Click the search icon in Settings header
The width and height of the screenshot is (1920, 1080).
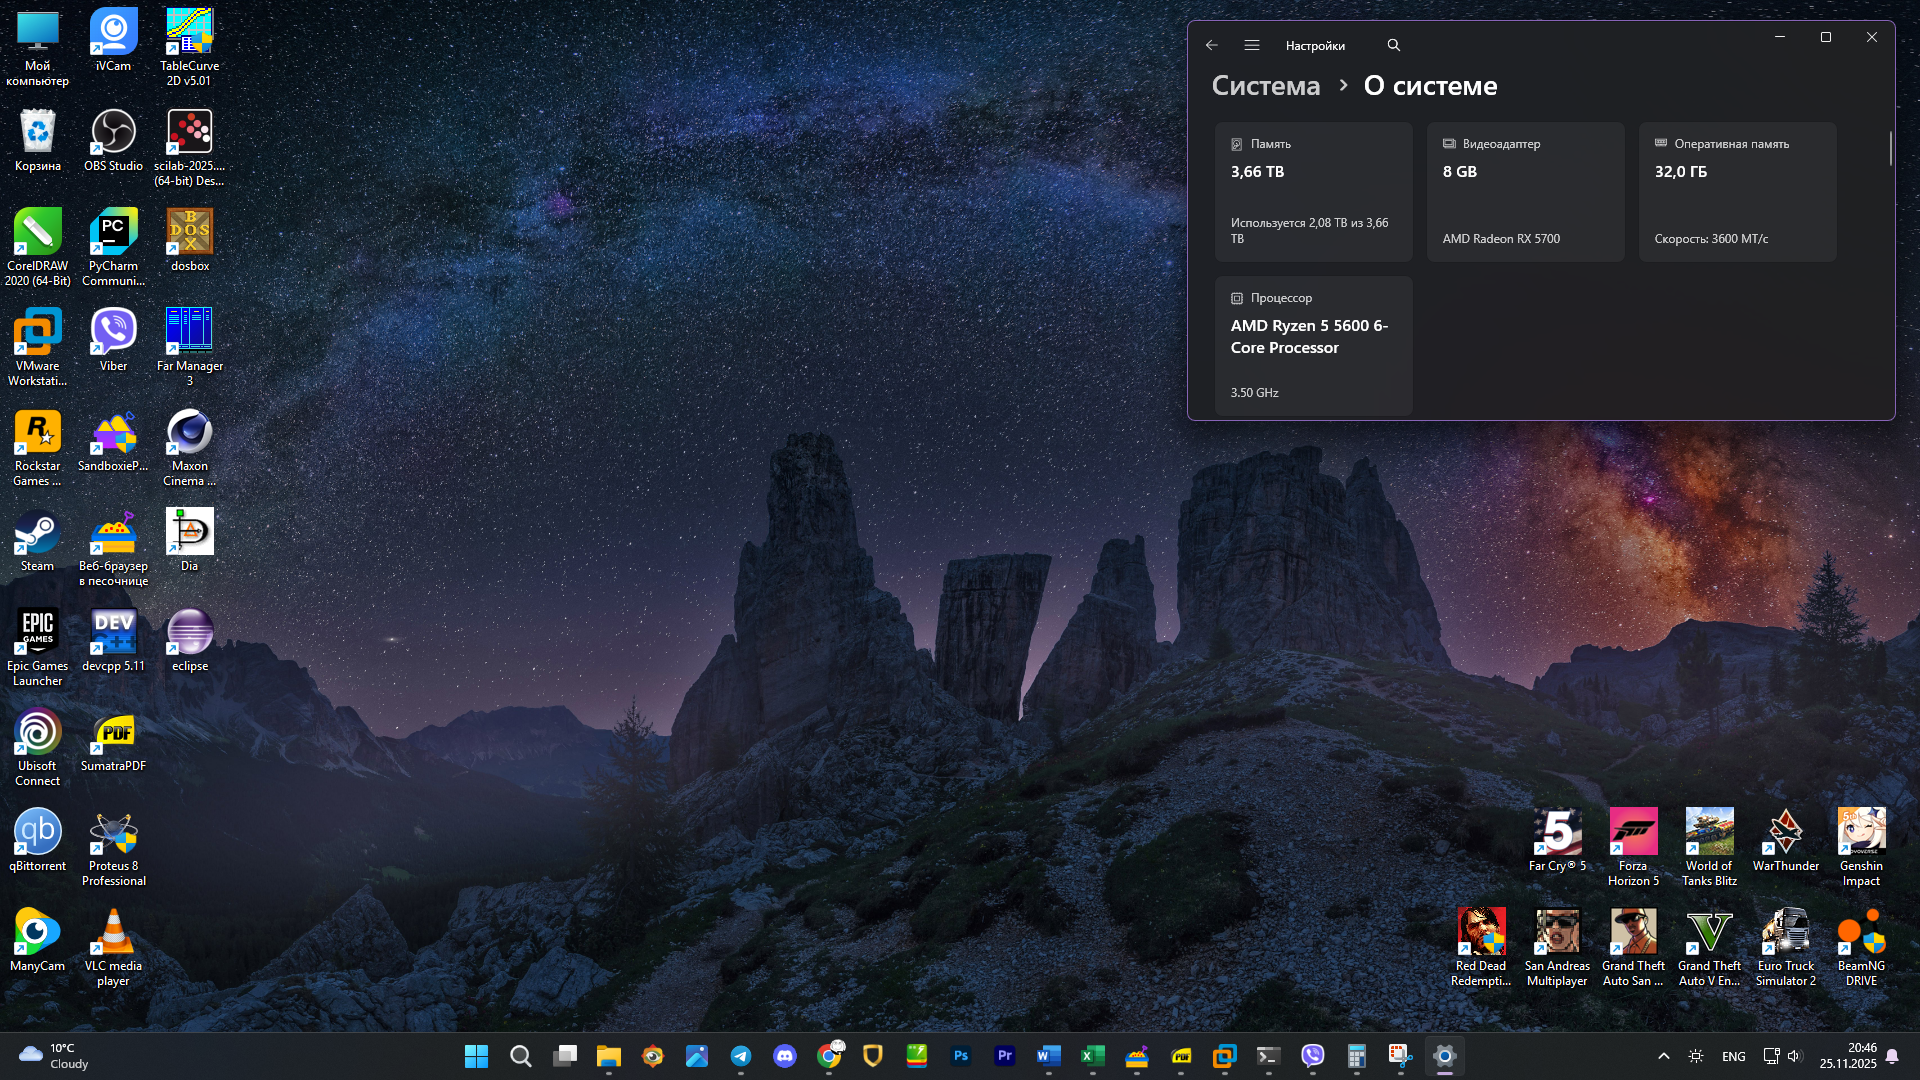1393,45
